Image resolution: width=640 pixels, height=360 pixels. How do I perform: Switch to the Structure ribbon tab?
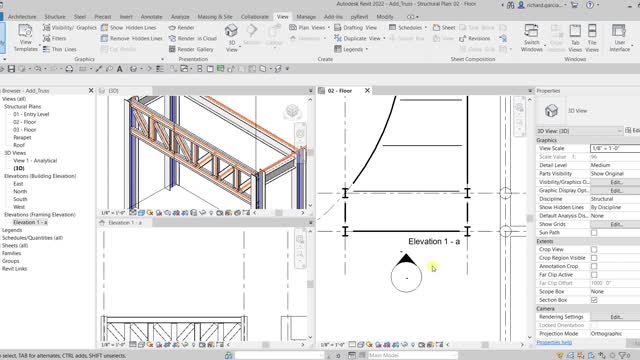pos(55,17)
